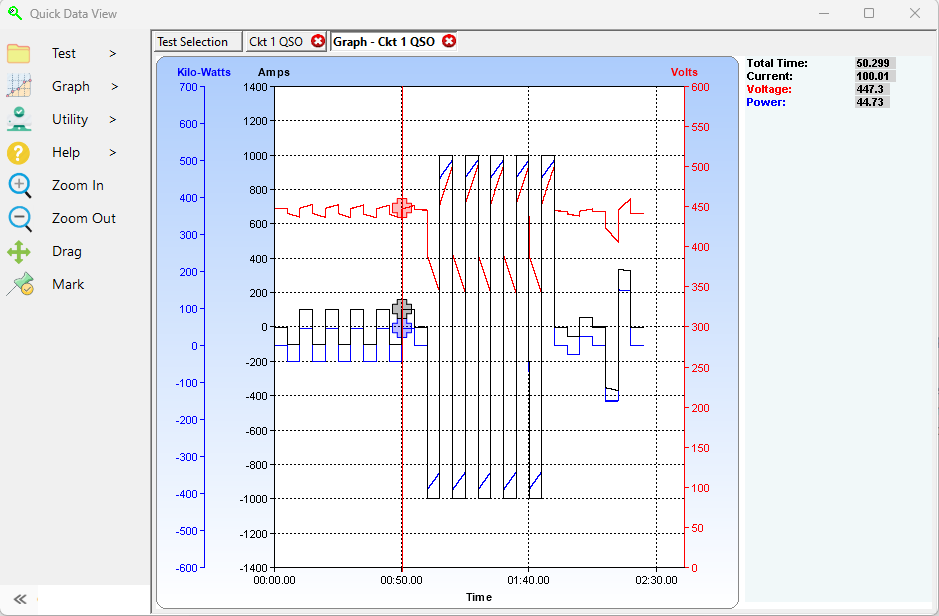Select the Zoom Out magnifier tool
Screen dimensions: 939x616
(19, 218)
